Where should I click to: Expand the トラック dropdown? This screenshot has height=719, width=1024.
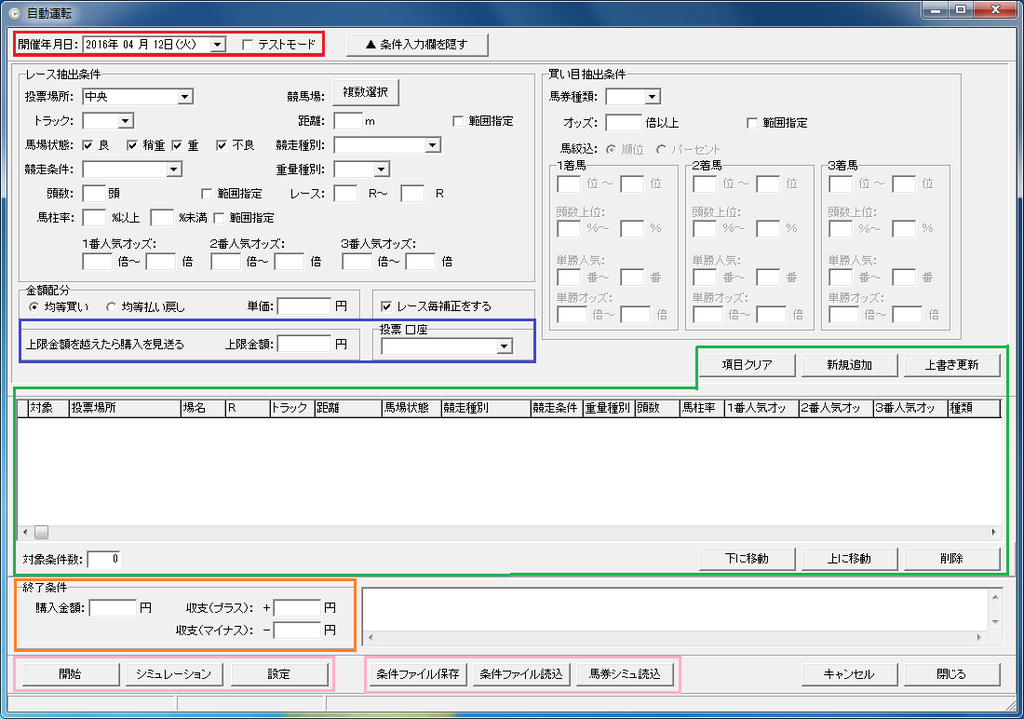click(x=126, y=121)
